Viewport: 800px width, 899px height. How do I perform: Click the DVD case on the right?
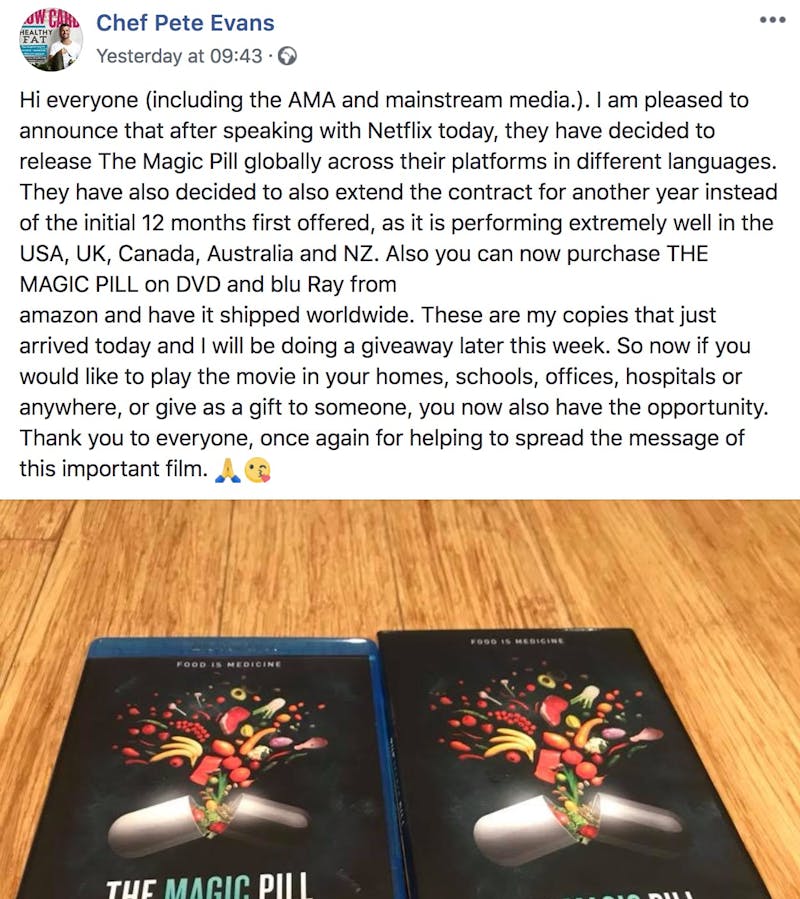pyautogui.click(x=573, y=763)
